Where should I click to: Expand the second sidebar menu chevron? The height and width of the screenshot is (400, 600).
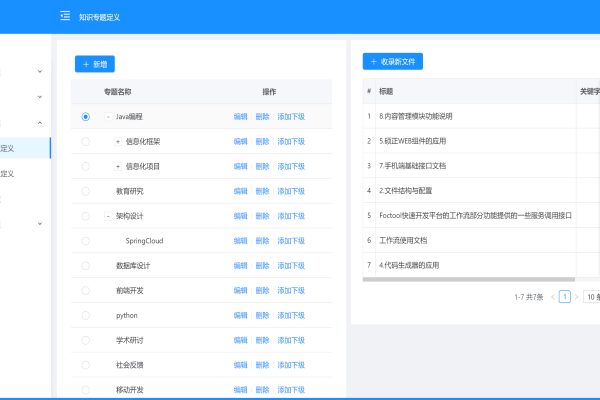tap(40, 97)
